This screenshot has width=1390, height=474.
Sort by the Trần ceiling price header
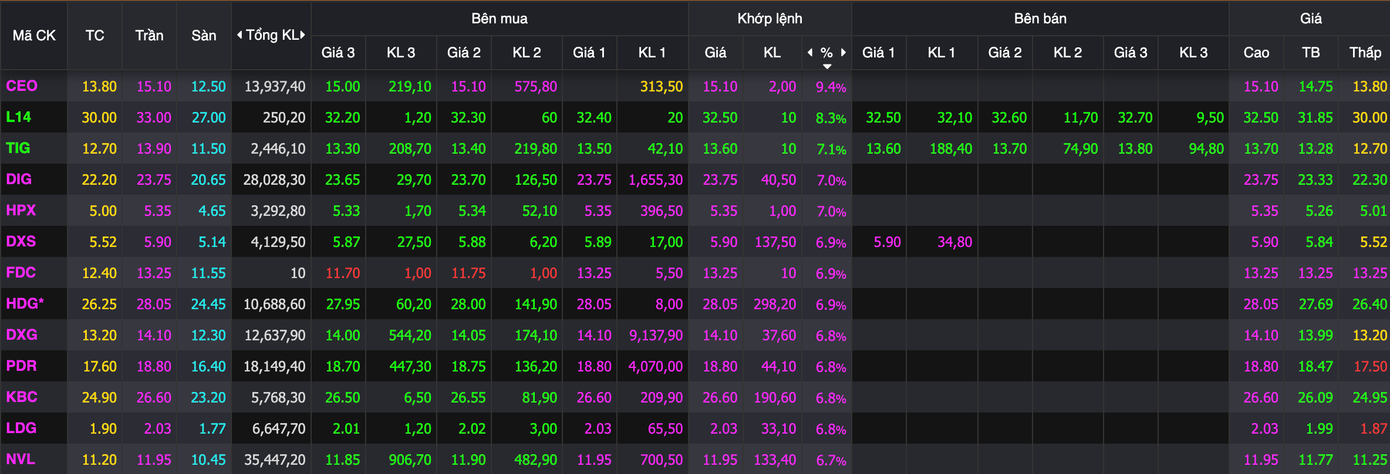coord(149,35)
